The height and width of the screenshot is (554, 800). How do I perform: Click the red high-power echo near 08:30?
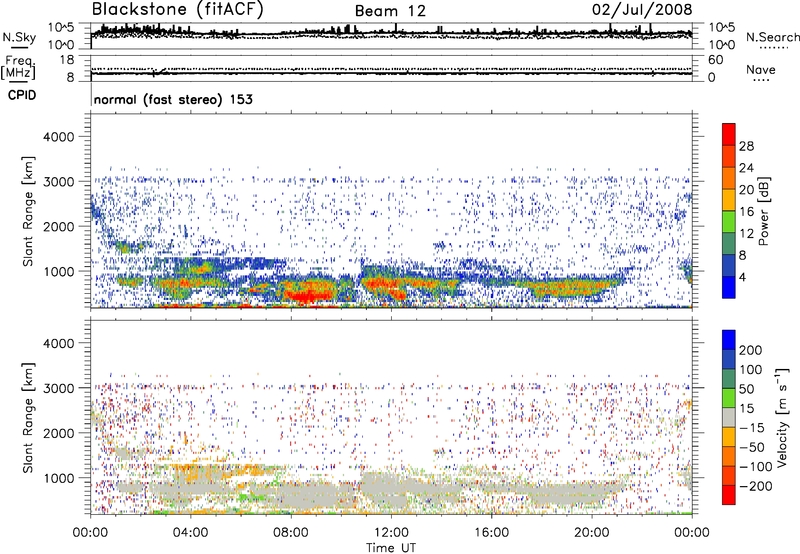point(306,295)
